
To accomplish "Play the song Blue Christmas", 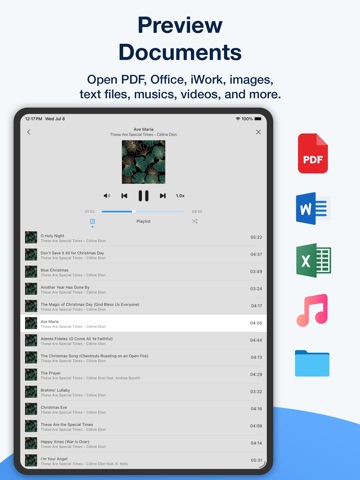I will (x=143, y=272).
